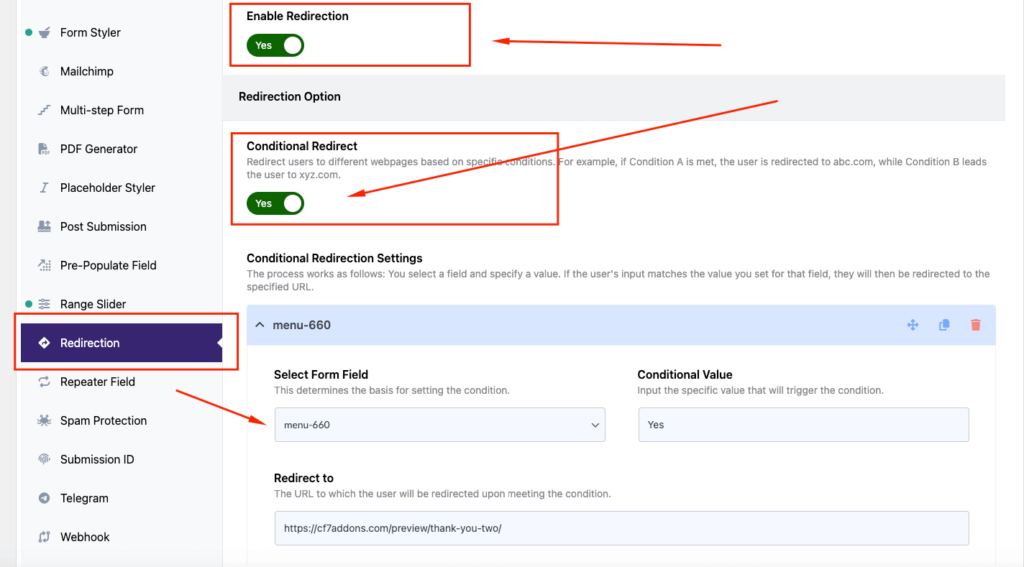Click the Webhook icon in sidebar

(x=44, y=537)
